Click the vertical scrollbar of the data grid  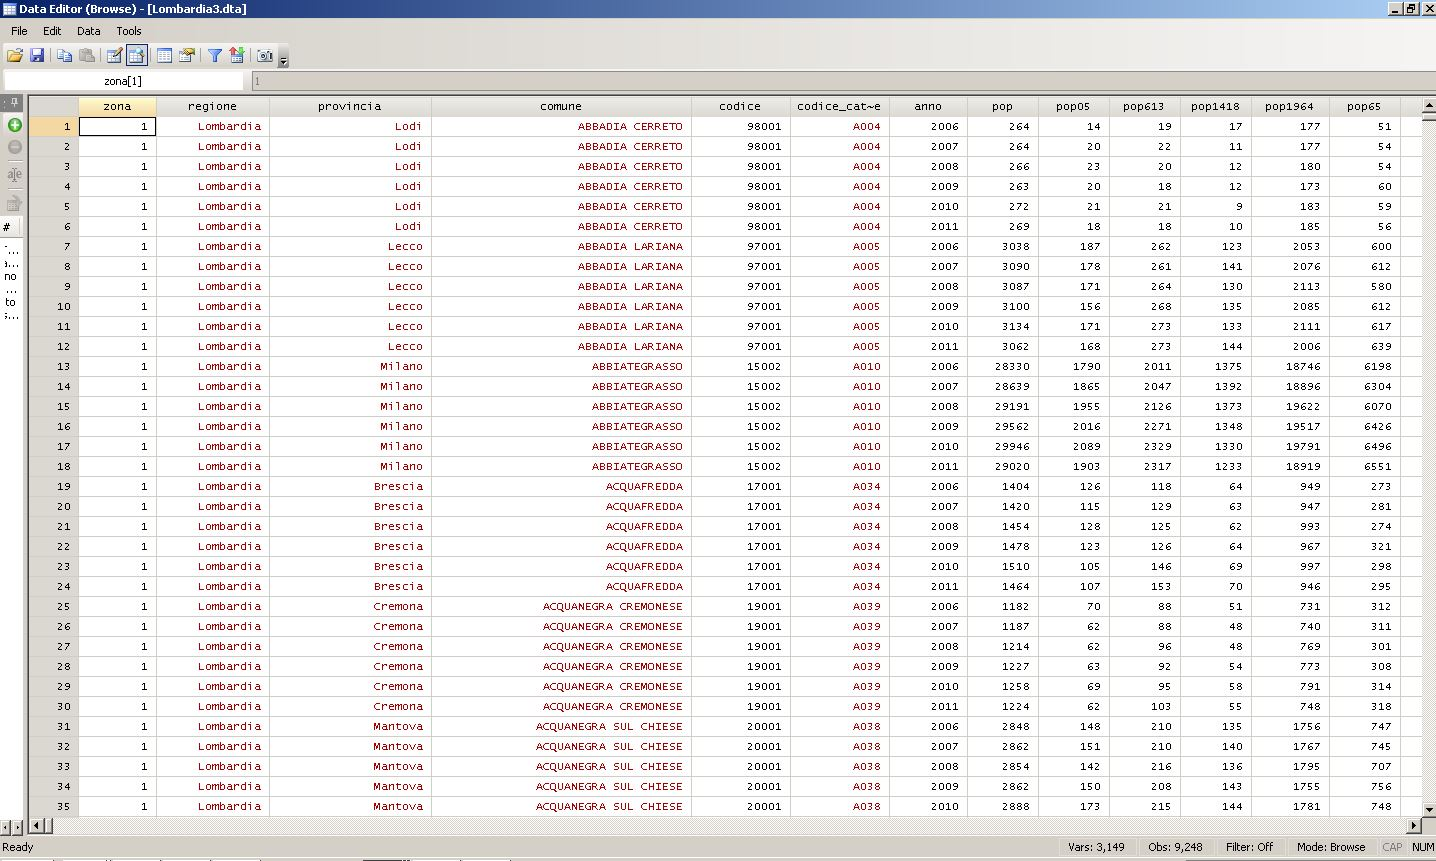click(1428, 457)
